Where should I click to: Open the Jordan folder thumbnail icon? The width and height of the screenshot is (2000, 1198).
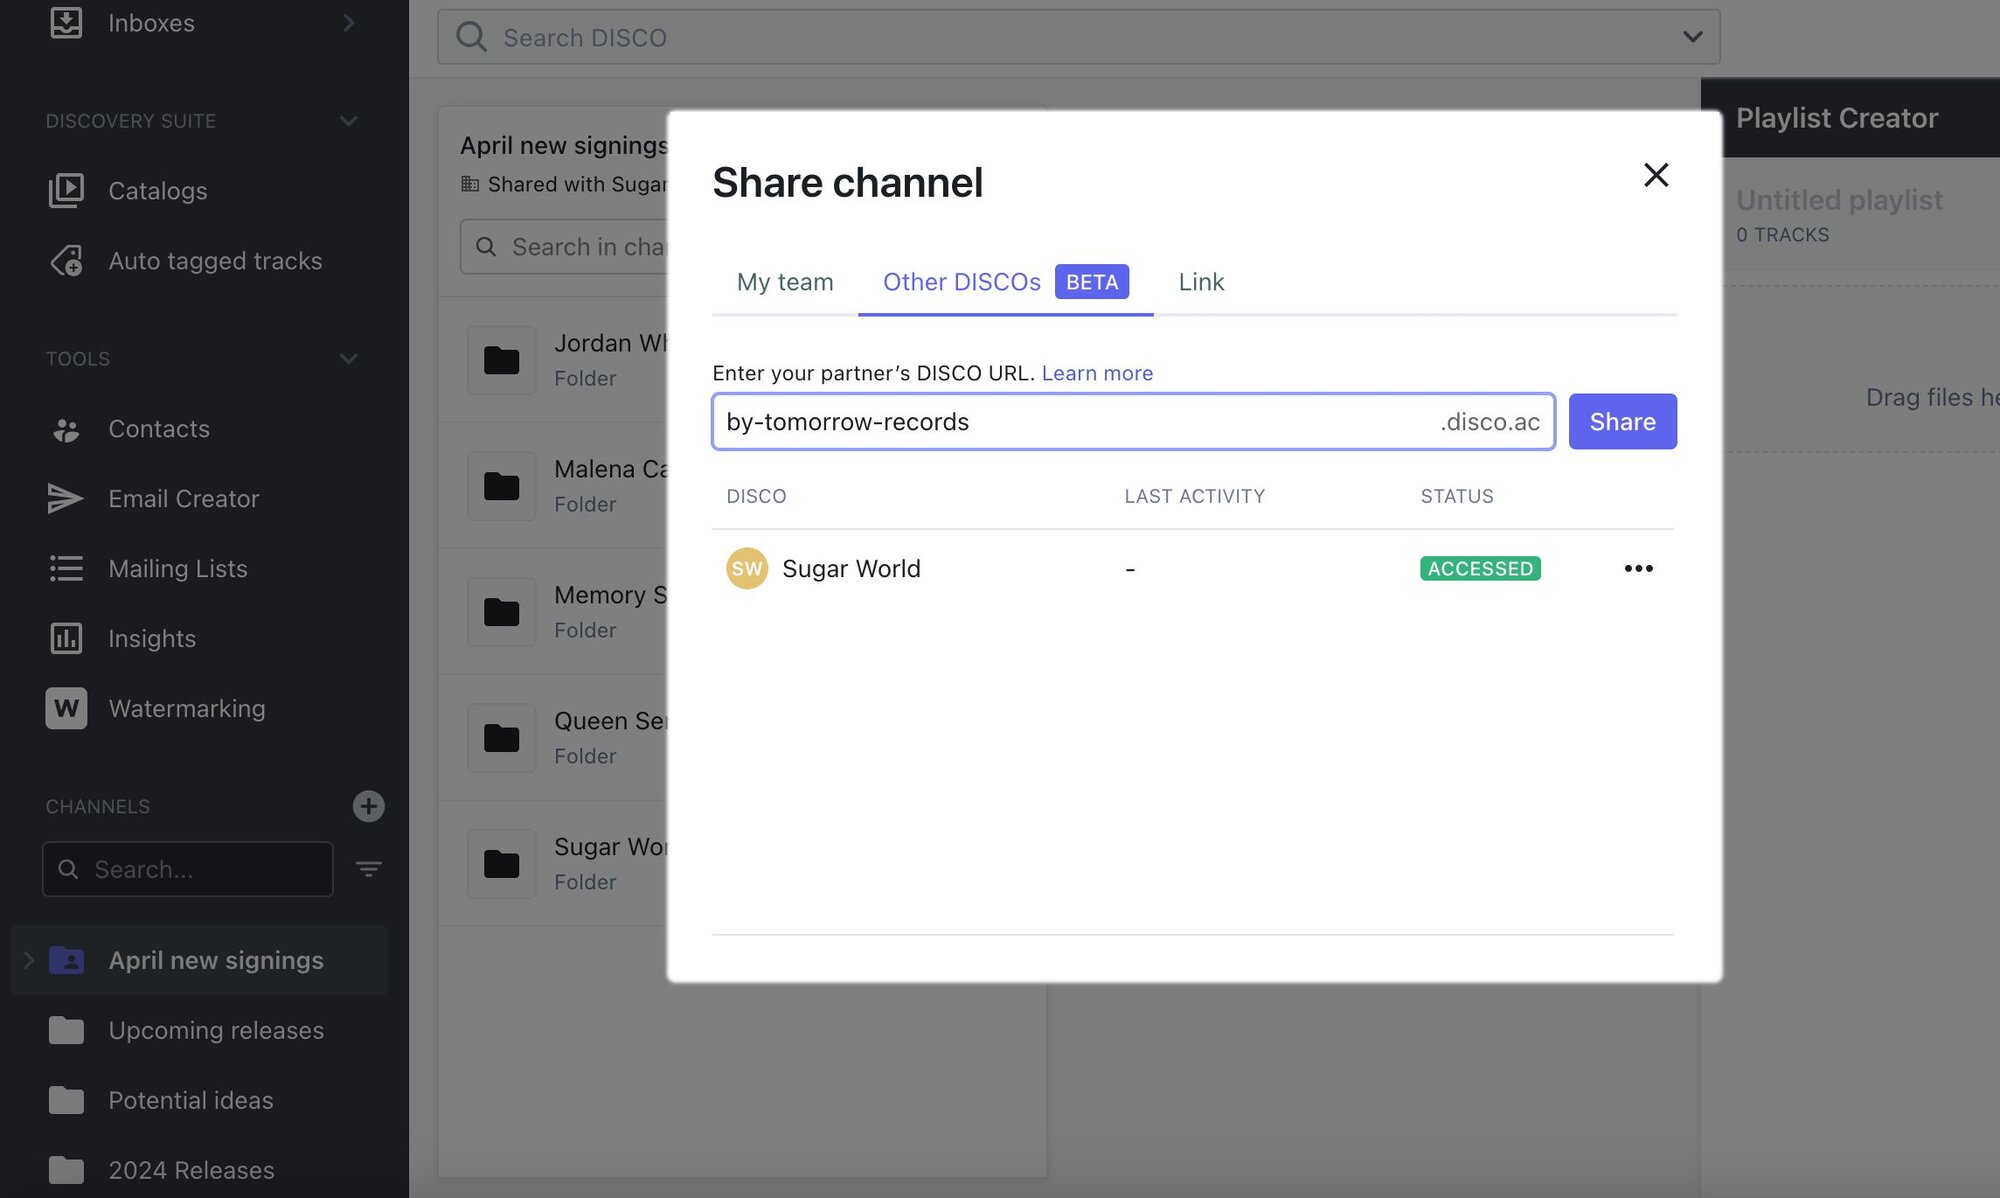pos(501,360)
